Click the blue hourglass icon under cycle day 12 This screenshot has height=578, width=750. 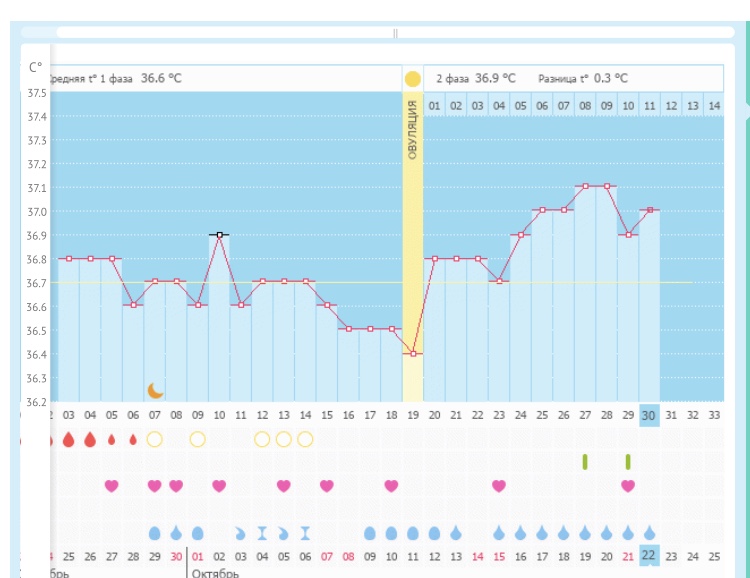262,533
